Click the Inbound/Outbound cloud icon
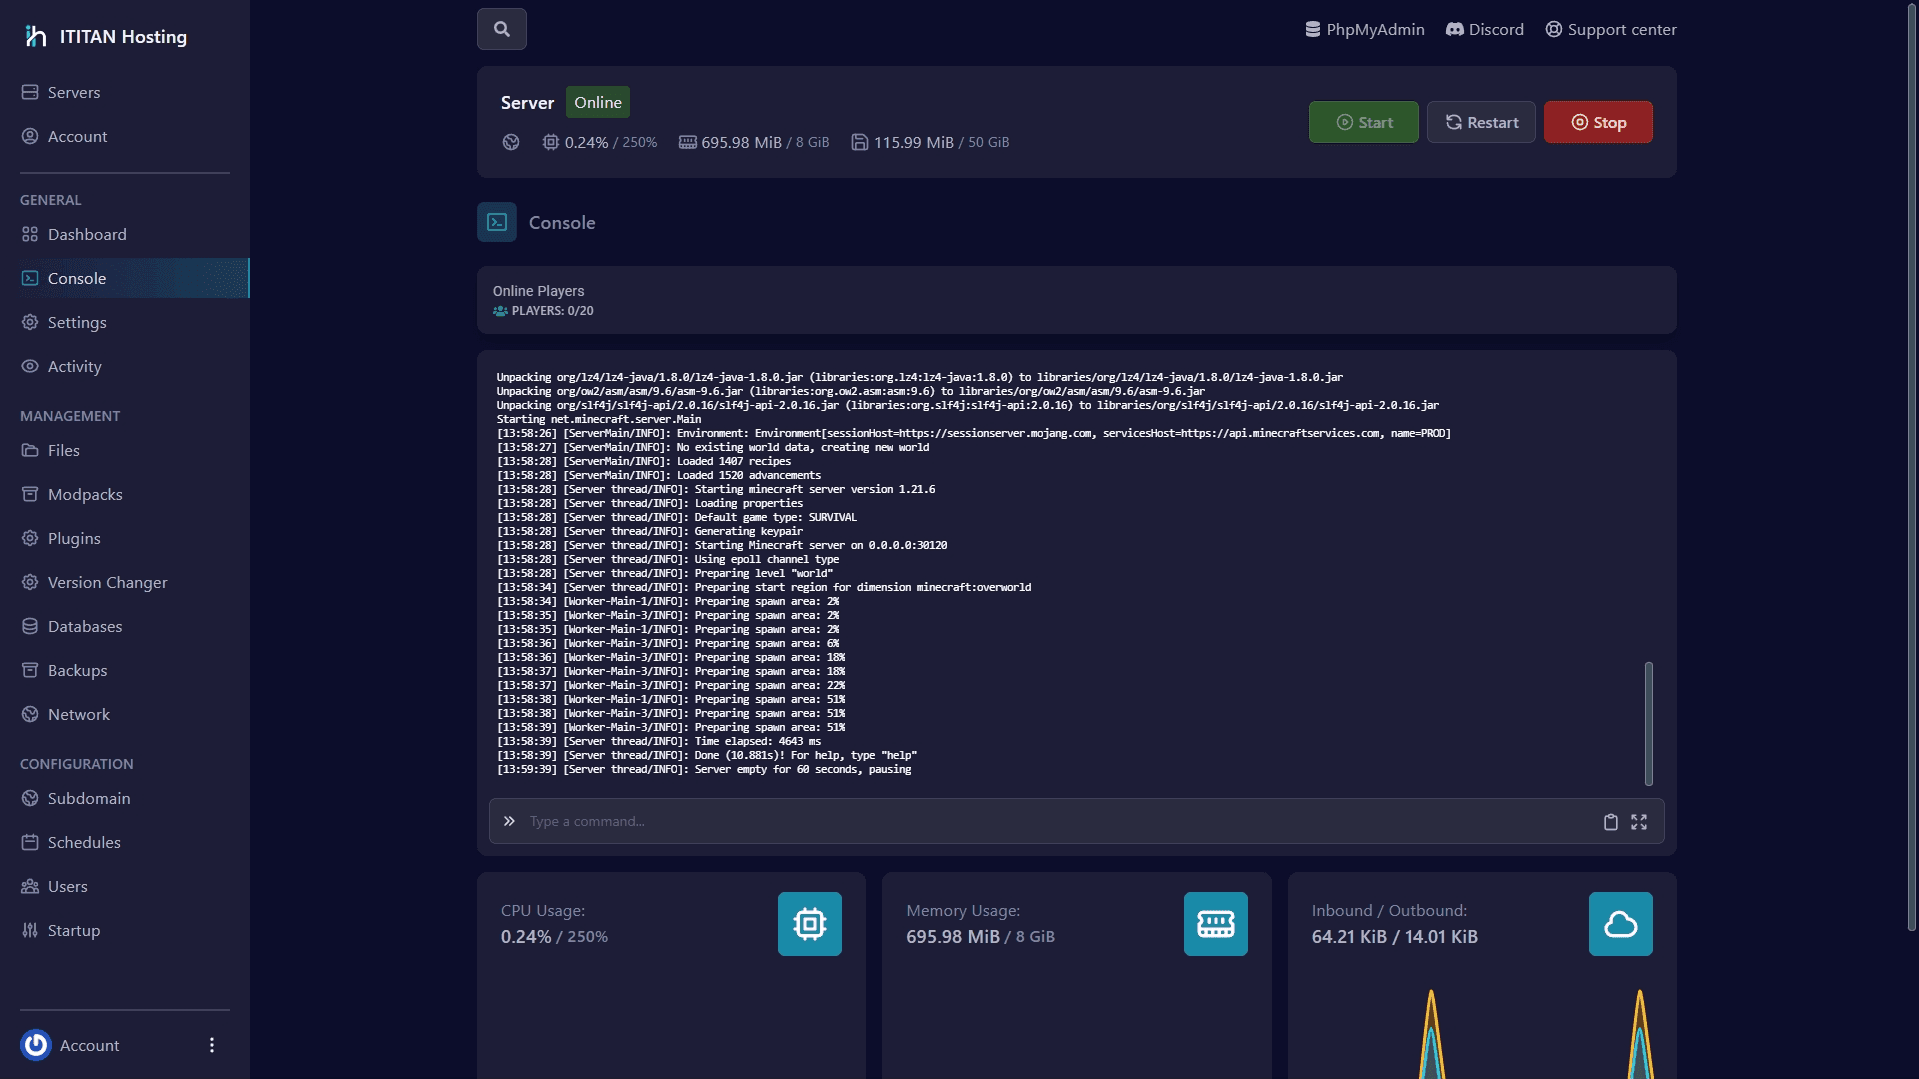 click(1621, 924)
